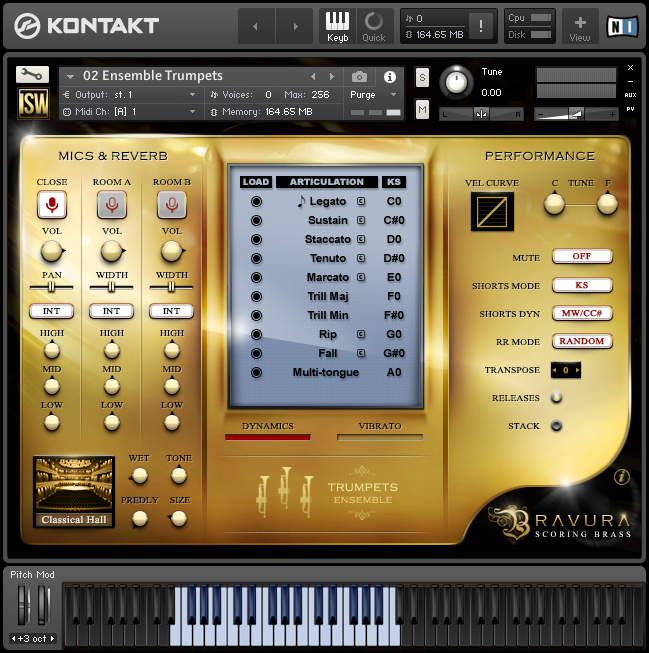
Task: Click the Native Instruments NI logo
Action: [x=622, y=27]
